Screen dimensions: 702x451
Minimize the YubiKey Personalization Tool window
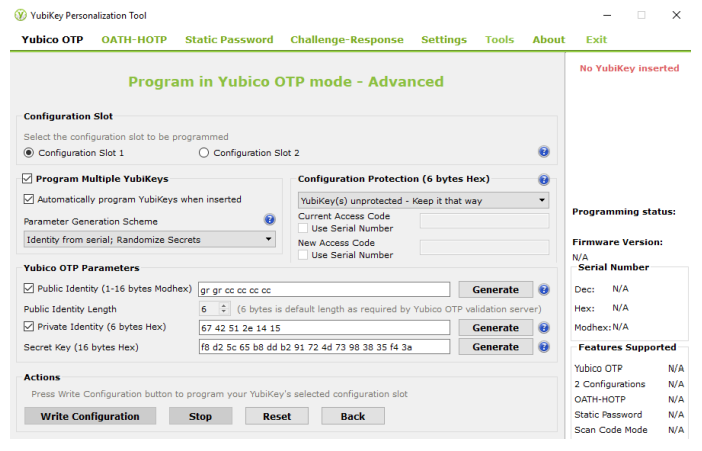point(607,15)
